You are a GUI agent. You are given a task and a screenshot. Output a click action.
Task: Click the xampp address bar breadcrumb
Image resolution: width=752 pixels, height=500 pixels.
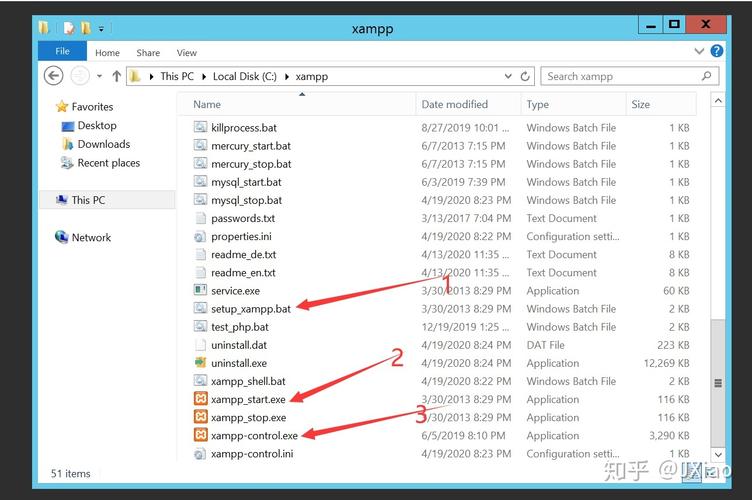coord(312,76)
